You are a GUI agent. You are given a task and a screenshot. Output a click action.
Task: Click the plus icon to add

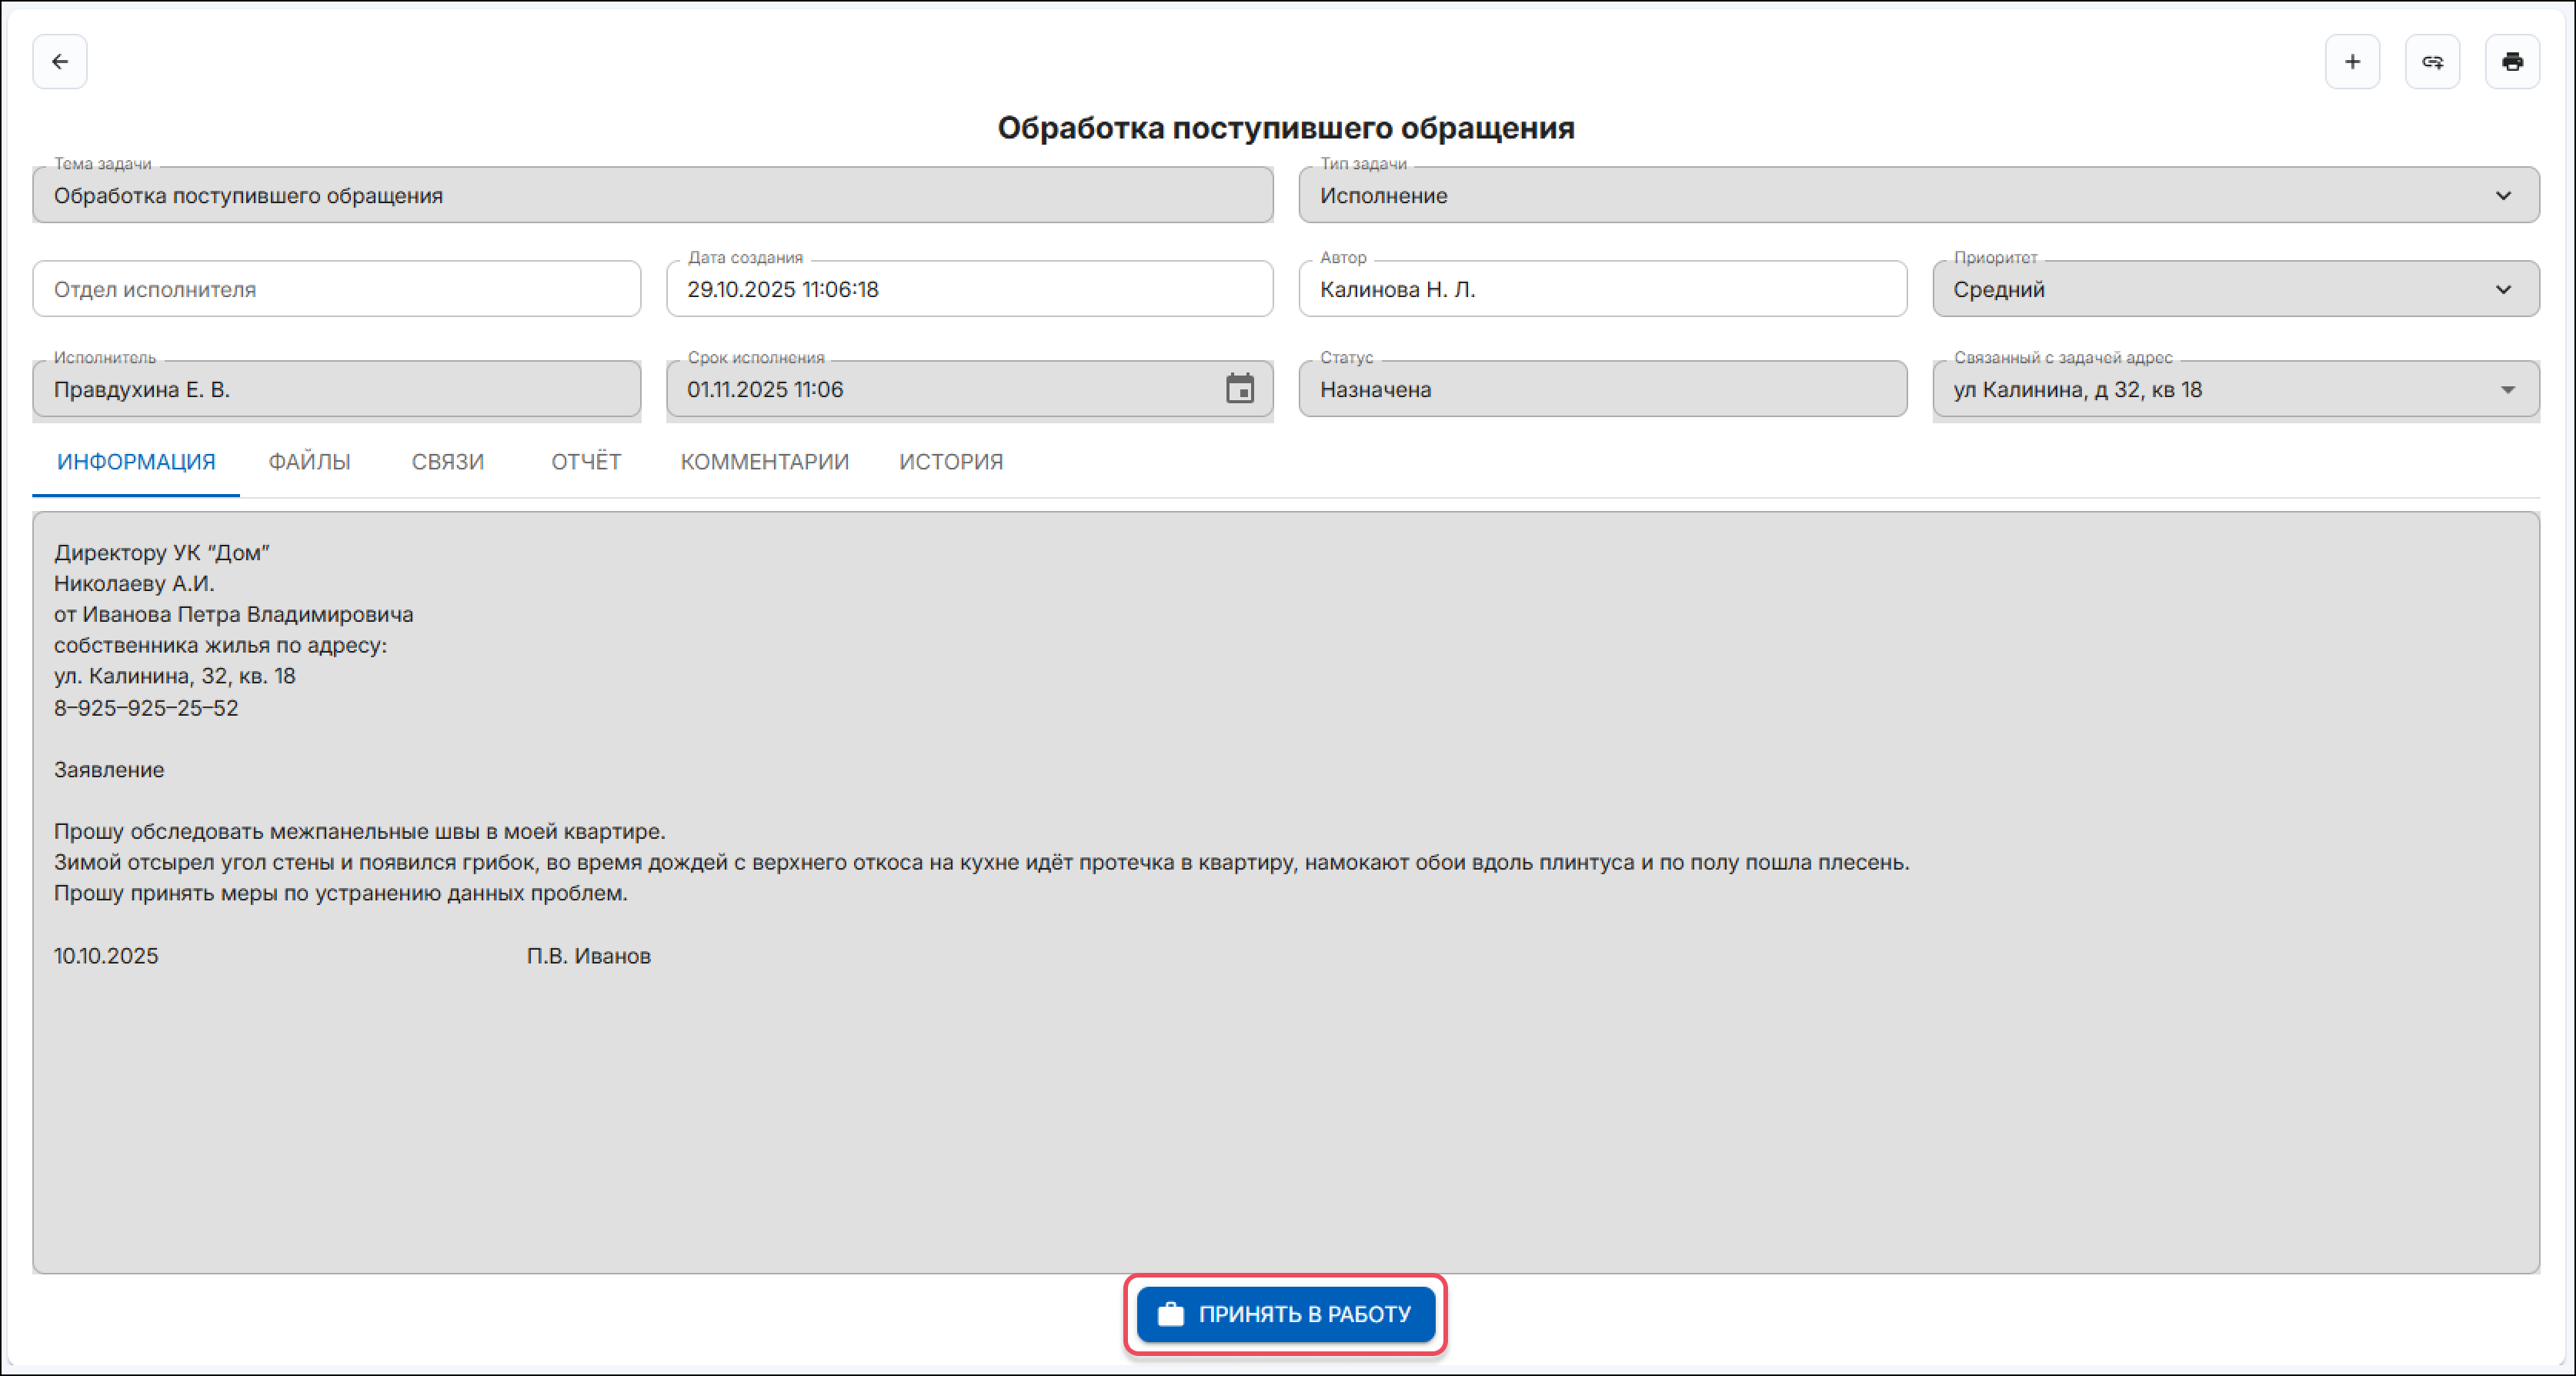(x=2352, y=62)
